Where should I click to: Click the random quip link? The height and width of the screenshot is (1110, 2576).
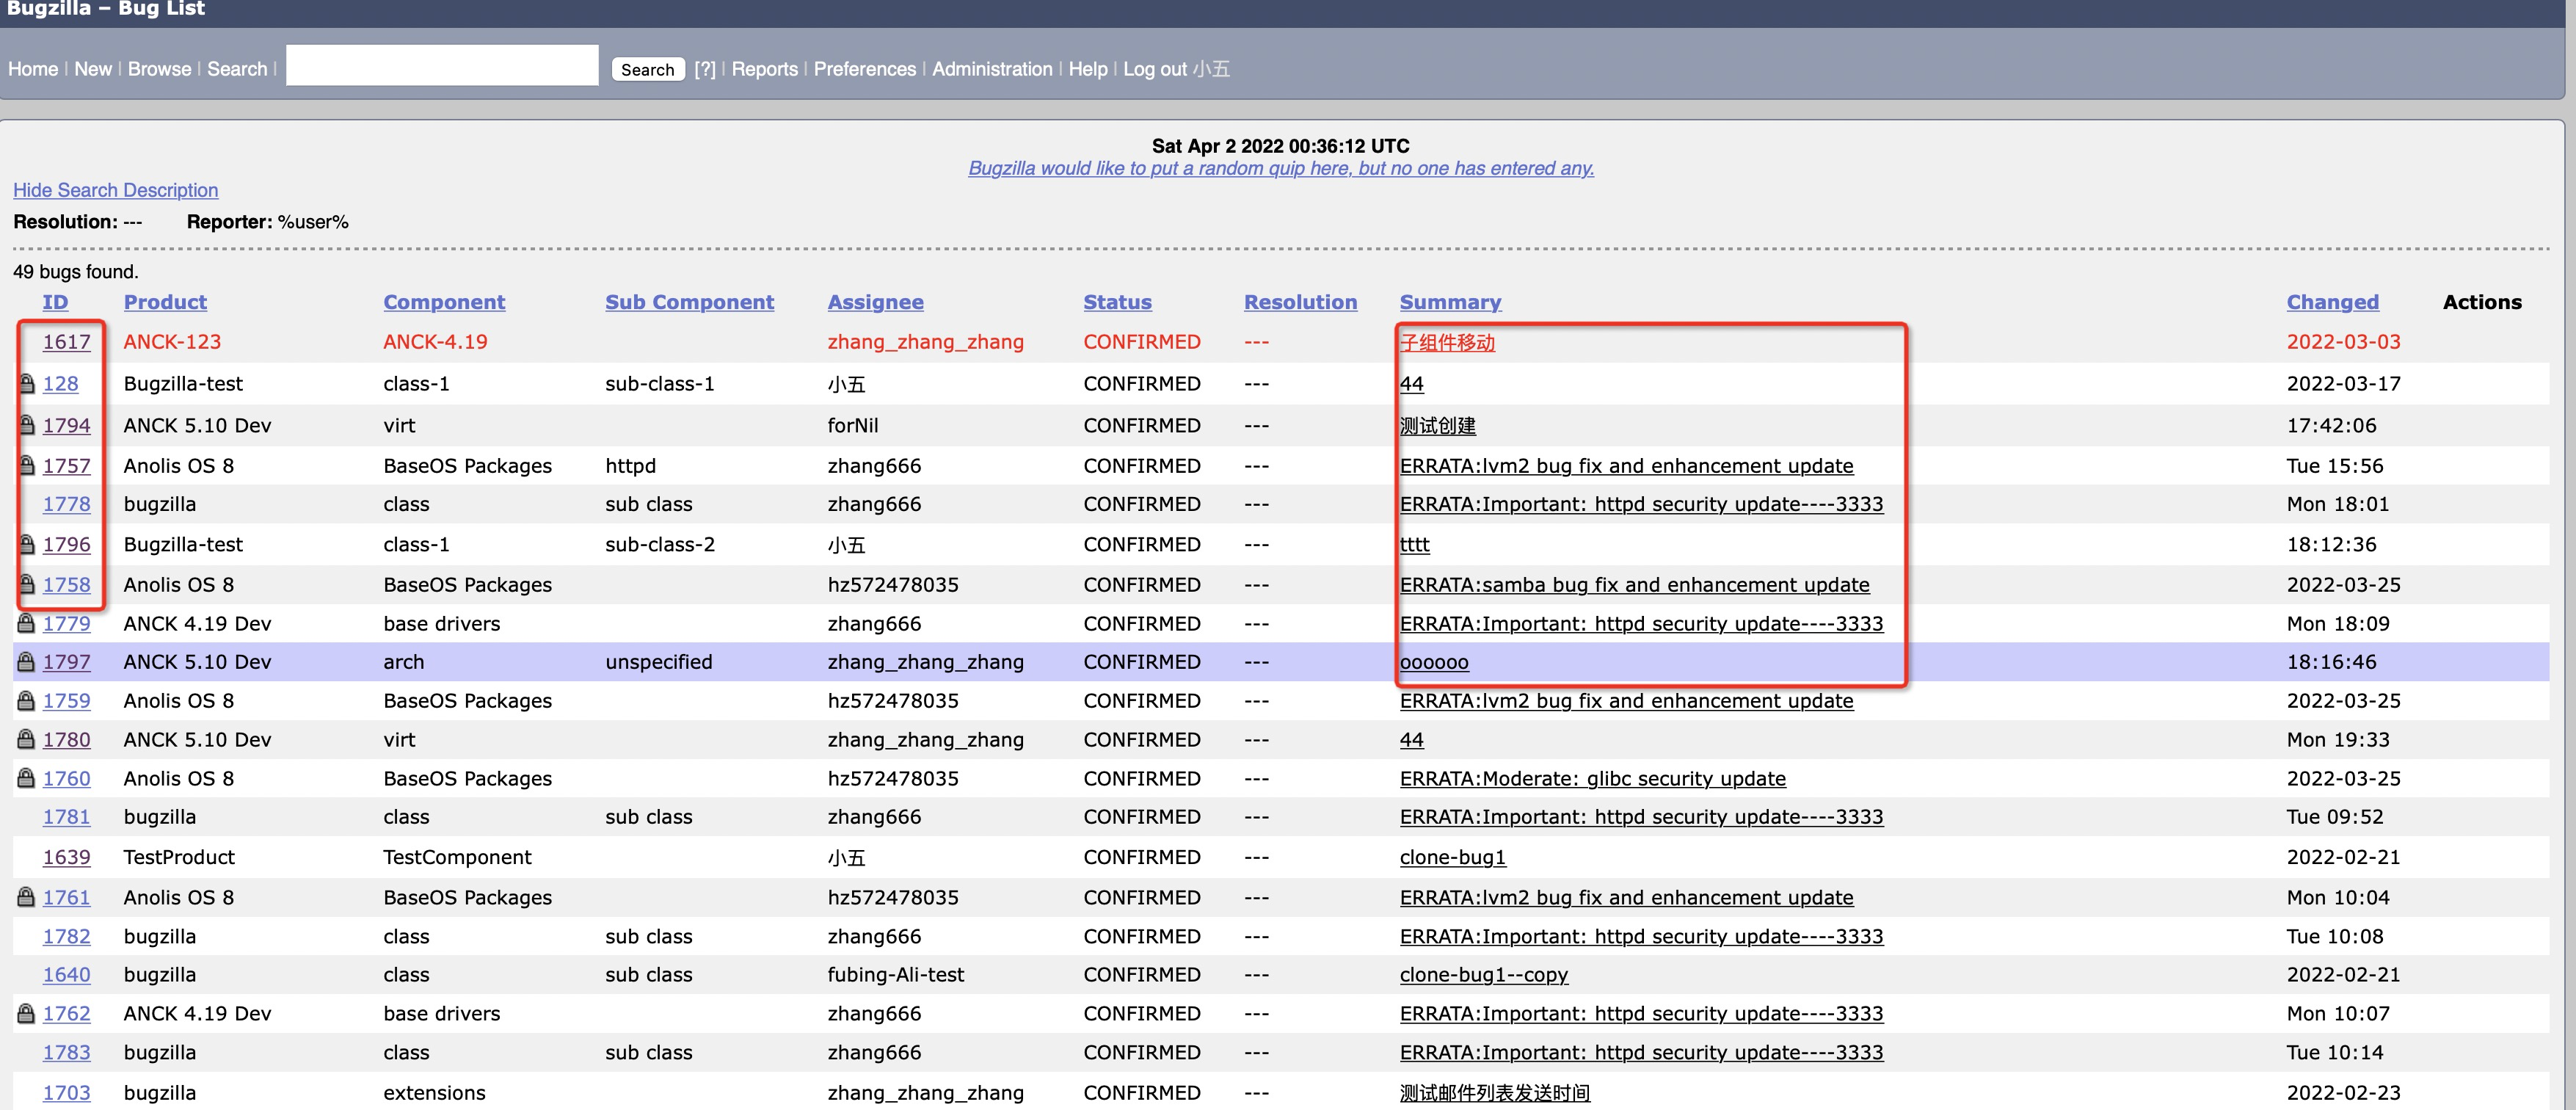(1281, 168)
